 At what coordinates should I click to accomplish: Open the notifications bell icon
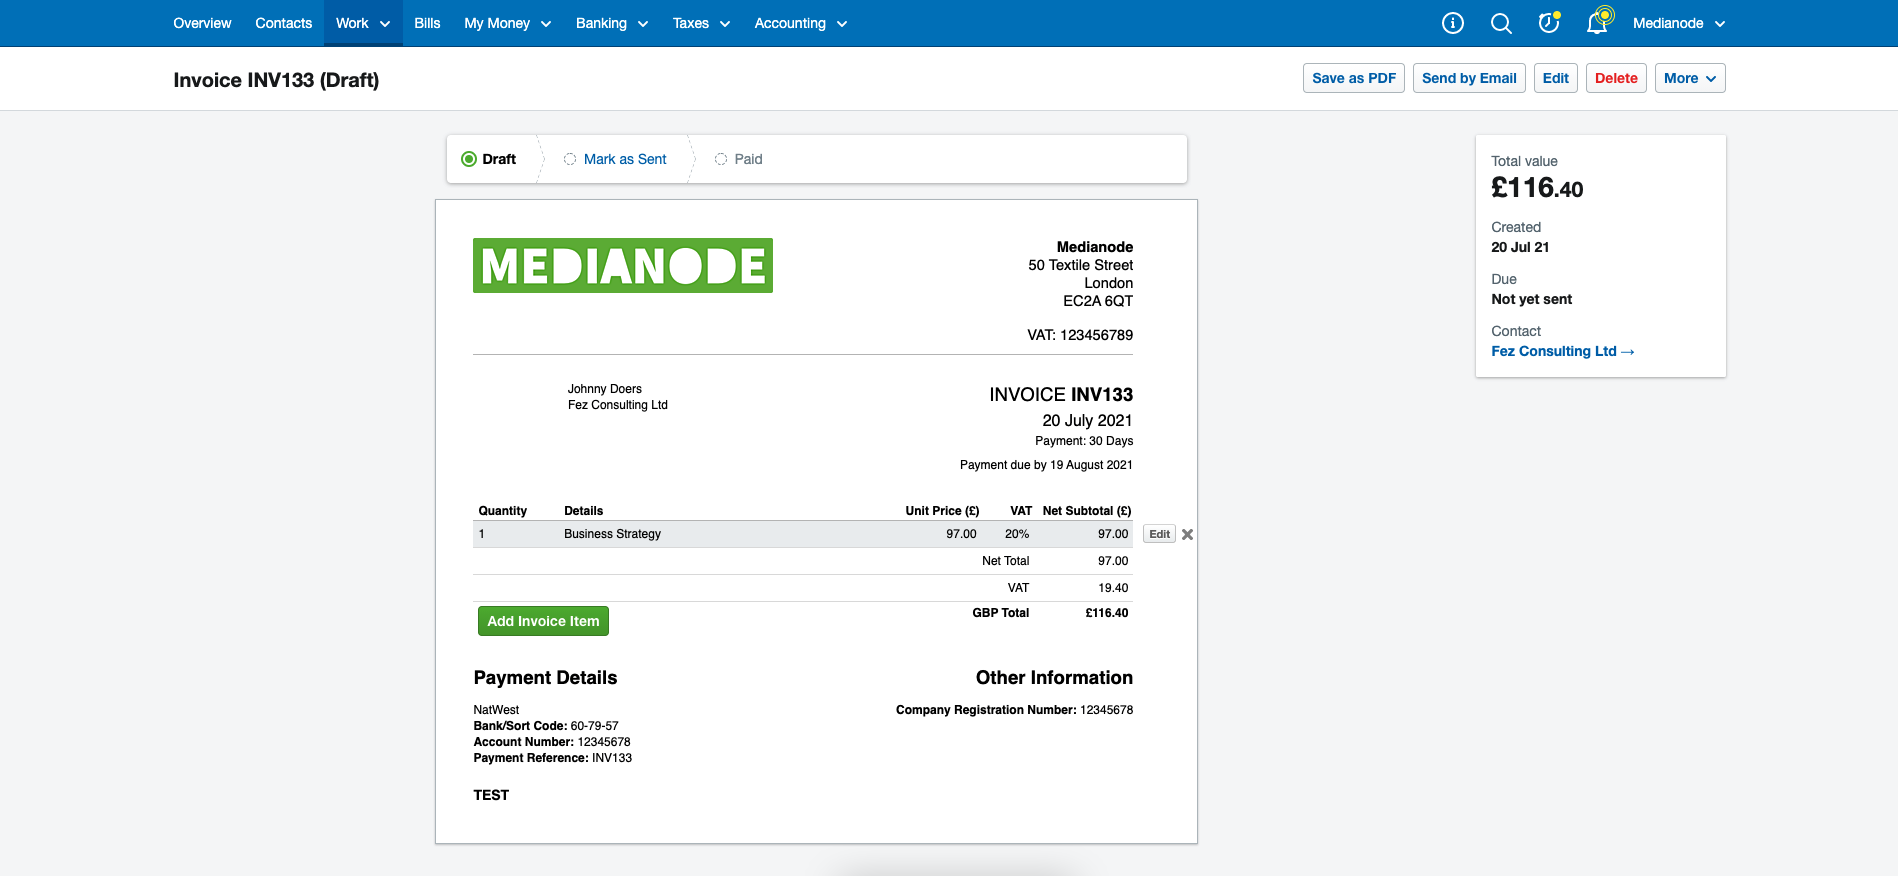click(1597, 22)
